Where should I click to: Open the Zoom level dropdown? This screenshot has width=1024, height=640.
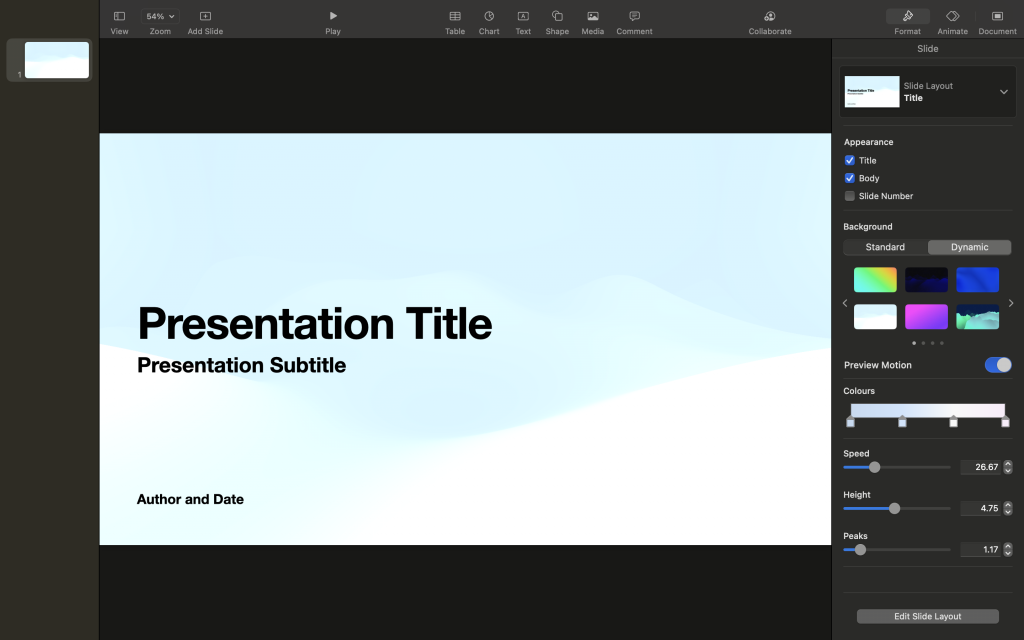click(158, 15)
